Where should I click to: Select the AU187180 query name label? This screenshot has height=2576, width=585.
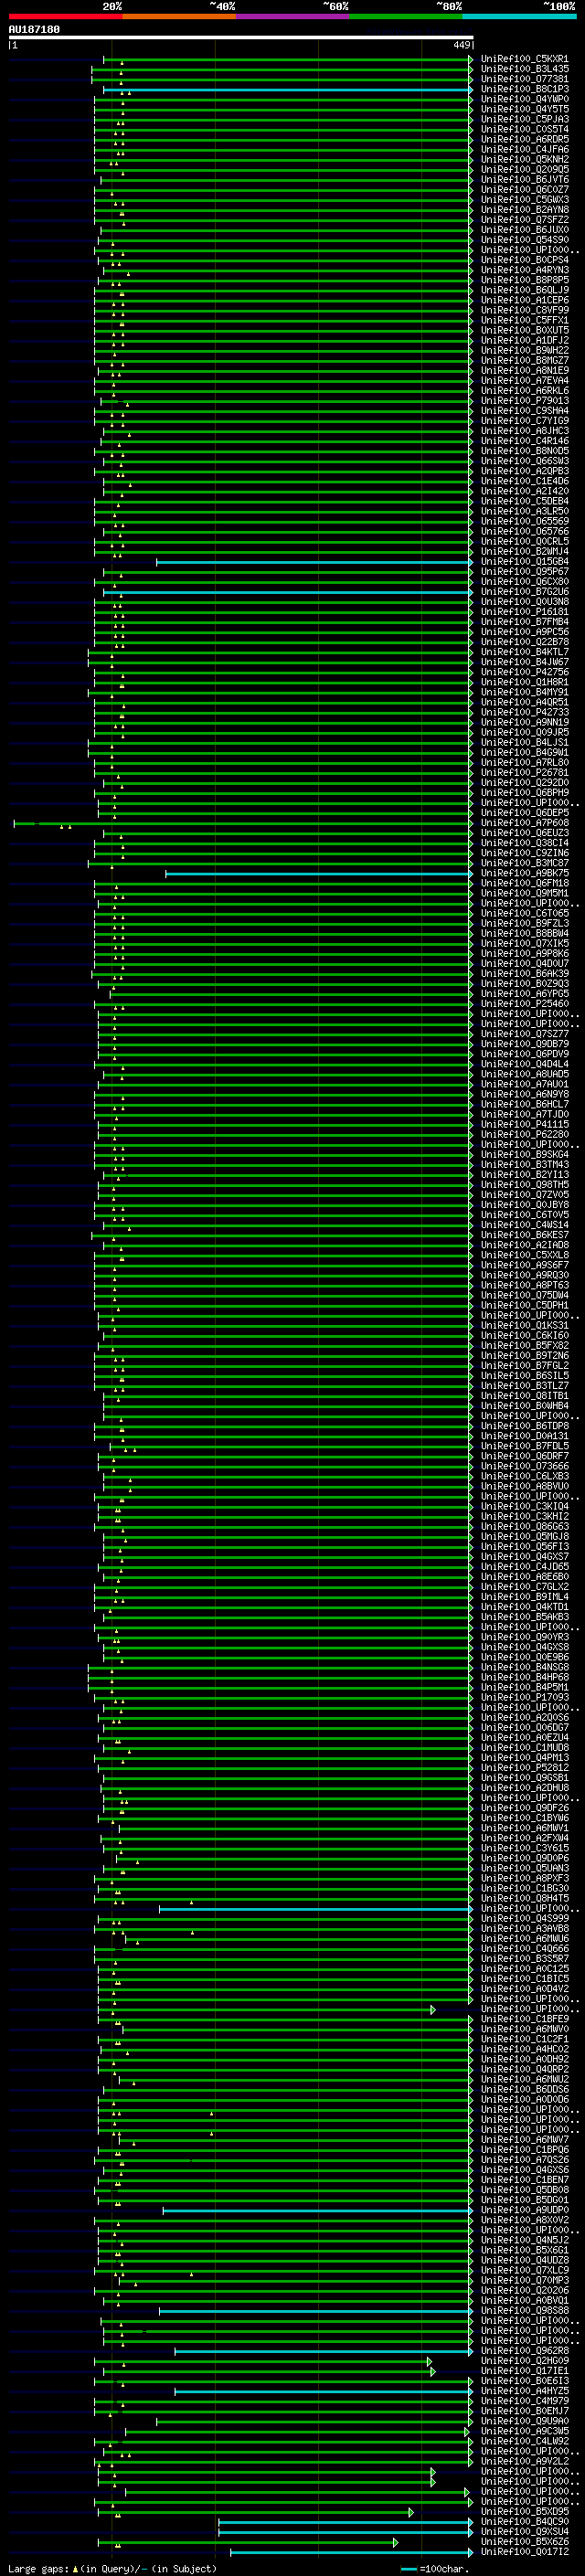(x=34, y=30)
